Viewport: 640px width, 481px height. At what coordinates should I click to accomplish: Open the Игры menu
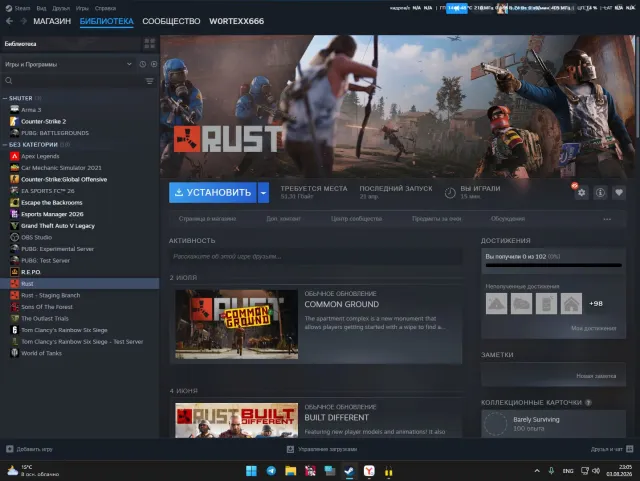point(82,8)
